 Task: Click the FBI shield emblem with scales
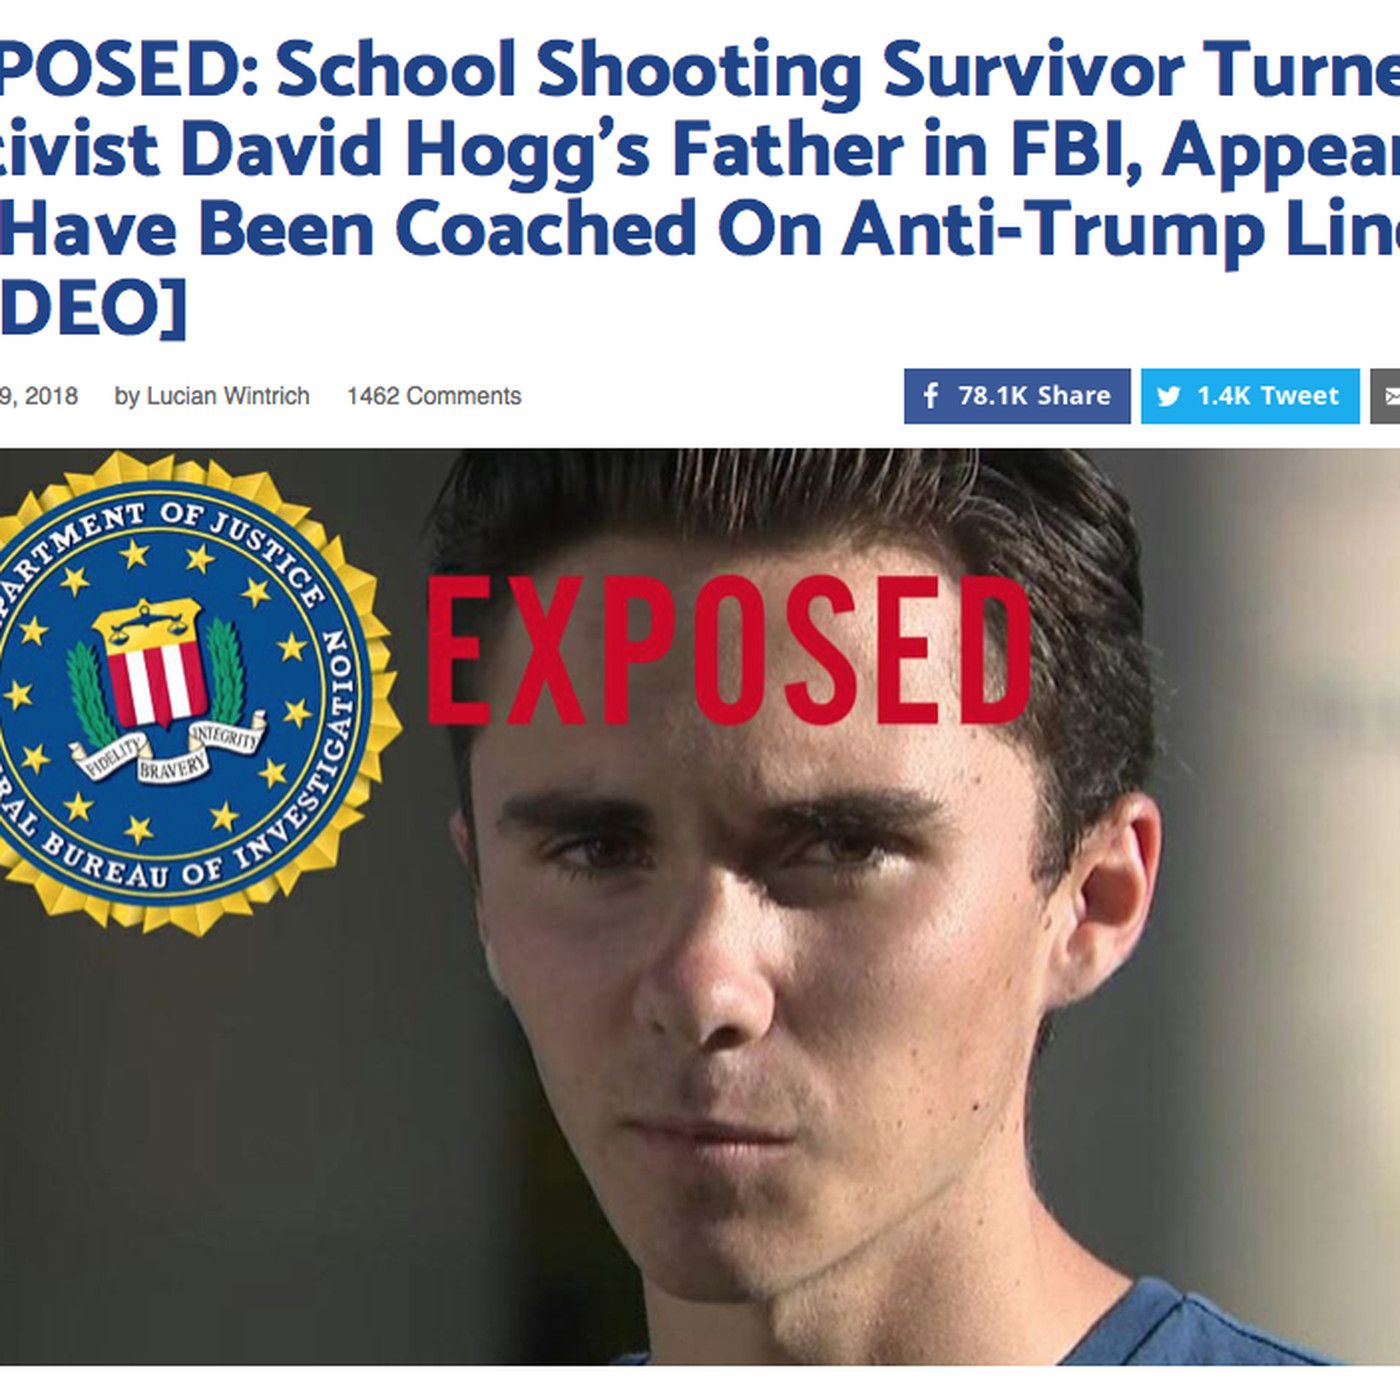[x=154, y=663]
